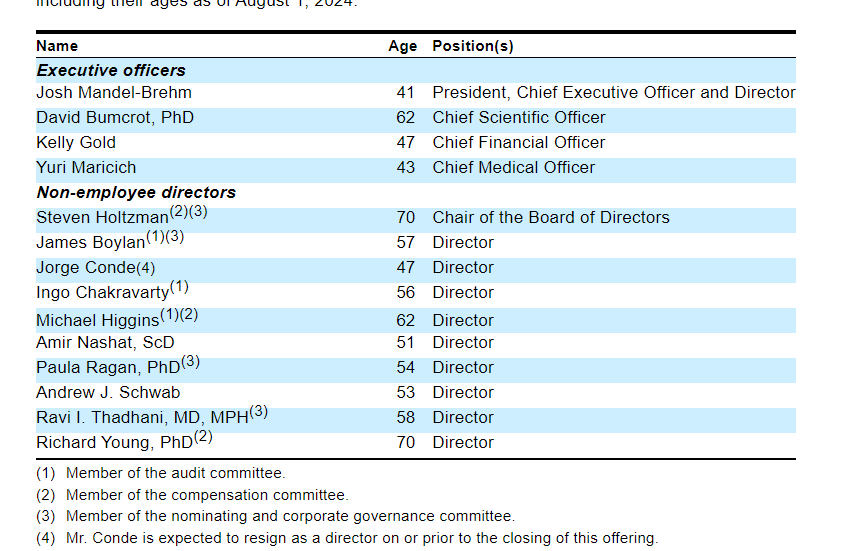Click the name Josh Mandel-Brehm
This screenshot has height=551, width=854.
click(x=114, y=93)
